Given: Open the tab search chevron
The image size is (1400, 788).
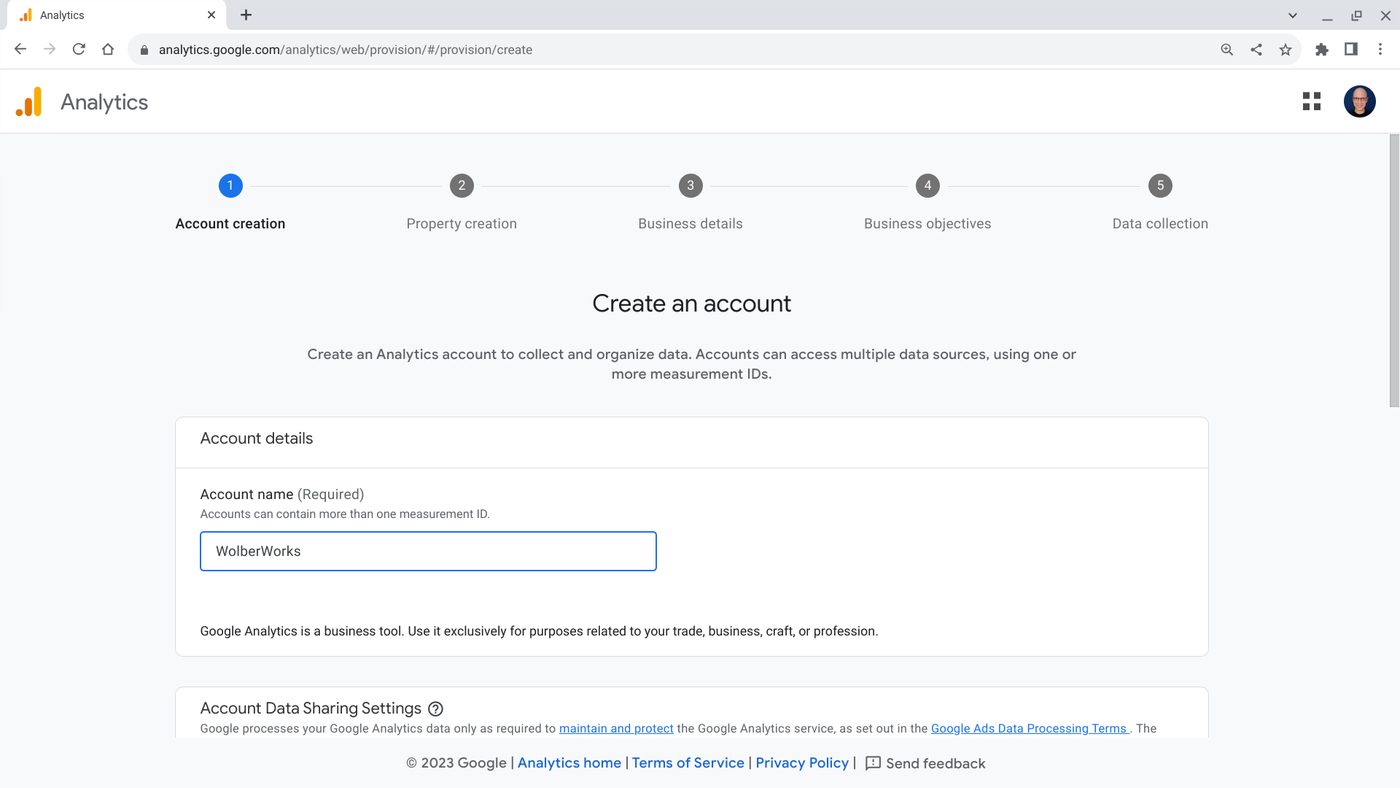Looking at the screenshot, I should 1292,14.
